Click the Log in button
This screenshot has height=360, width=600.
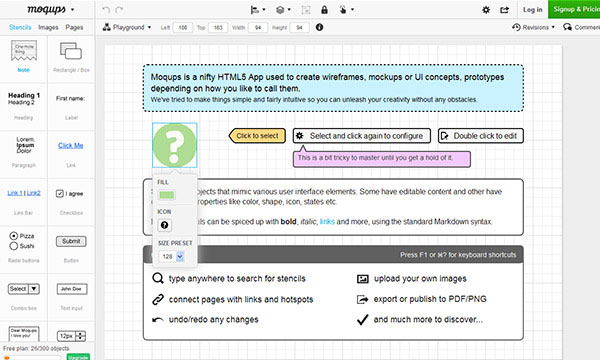point(532,10)
